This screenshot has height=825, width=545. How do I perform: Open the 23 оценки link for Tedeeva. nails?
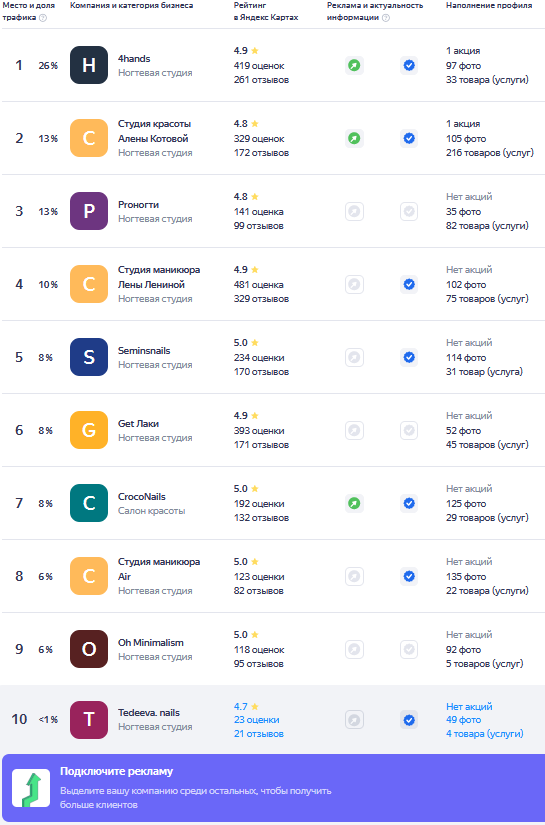(x=257, y=720)
